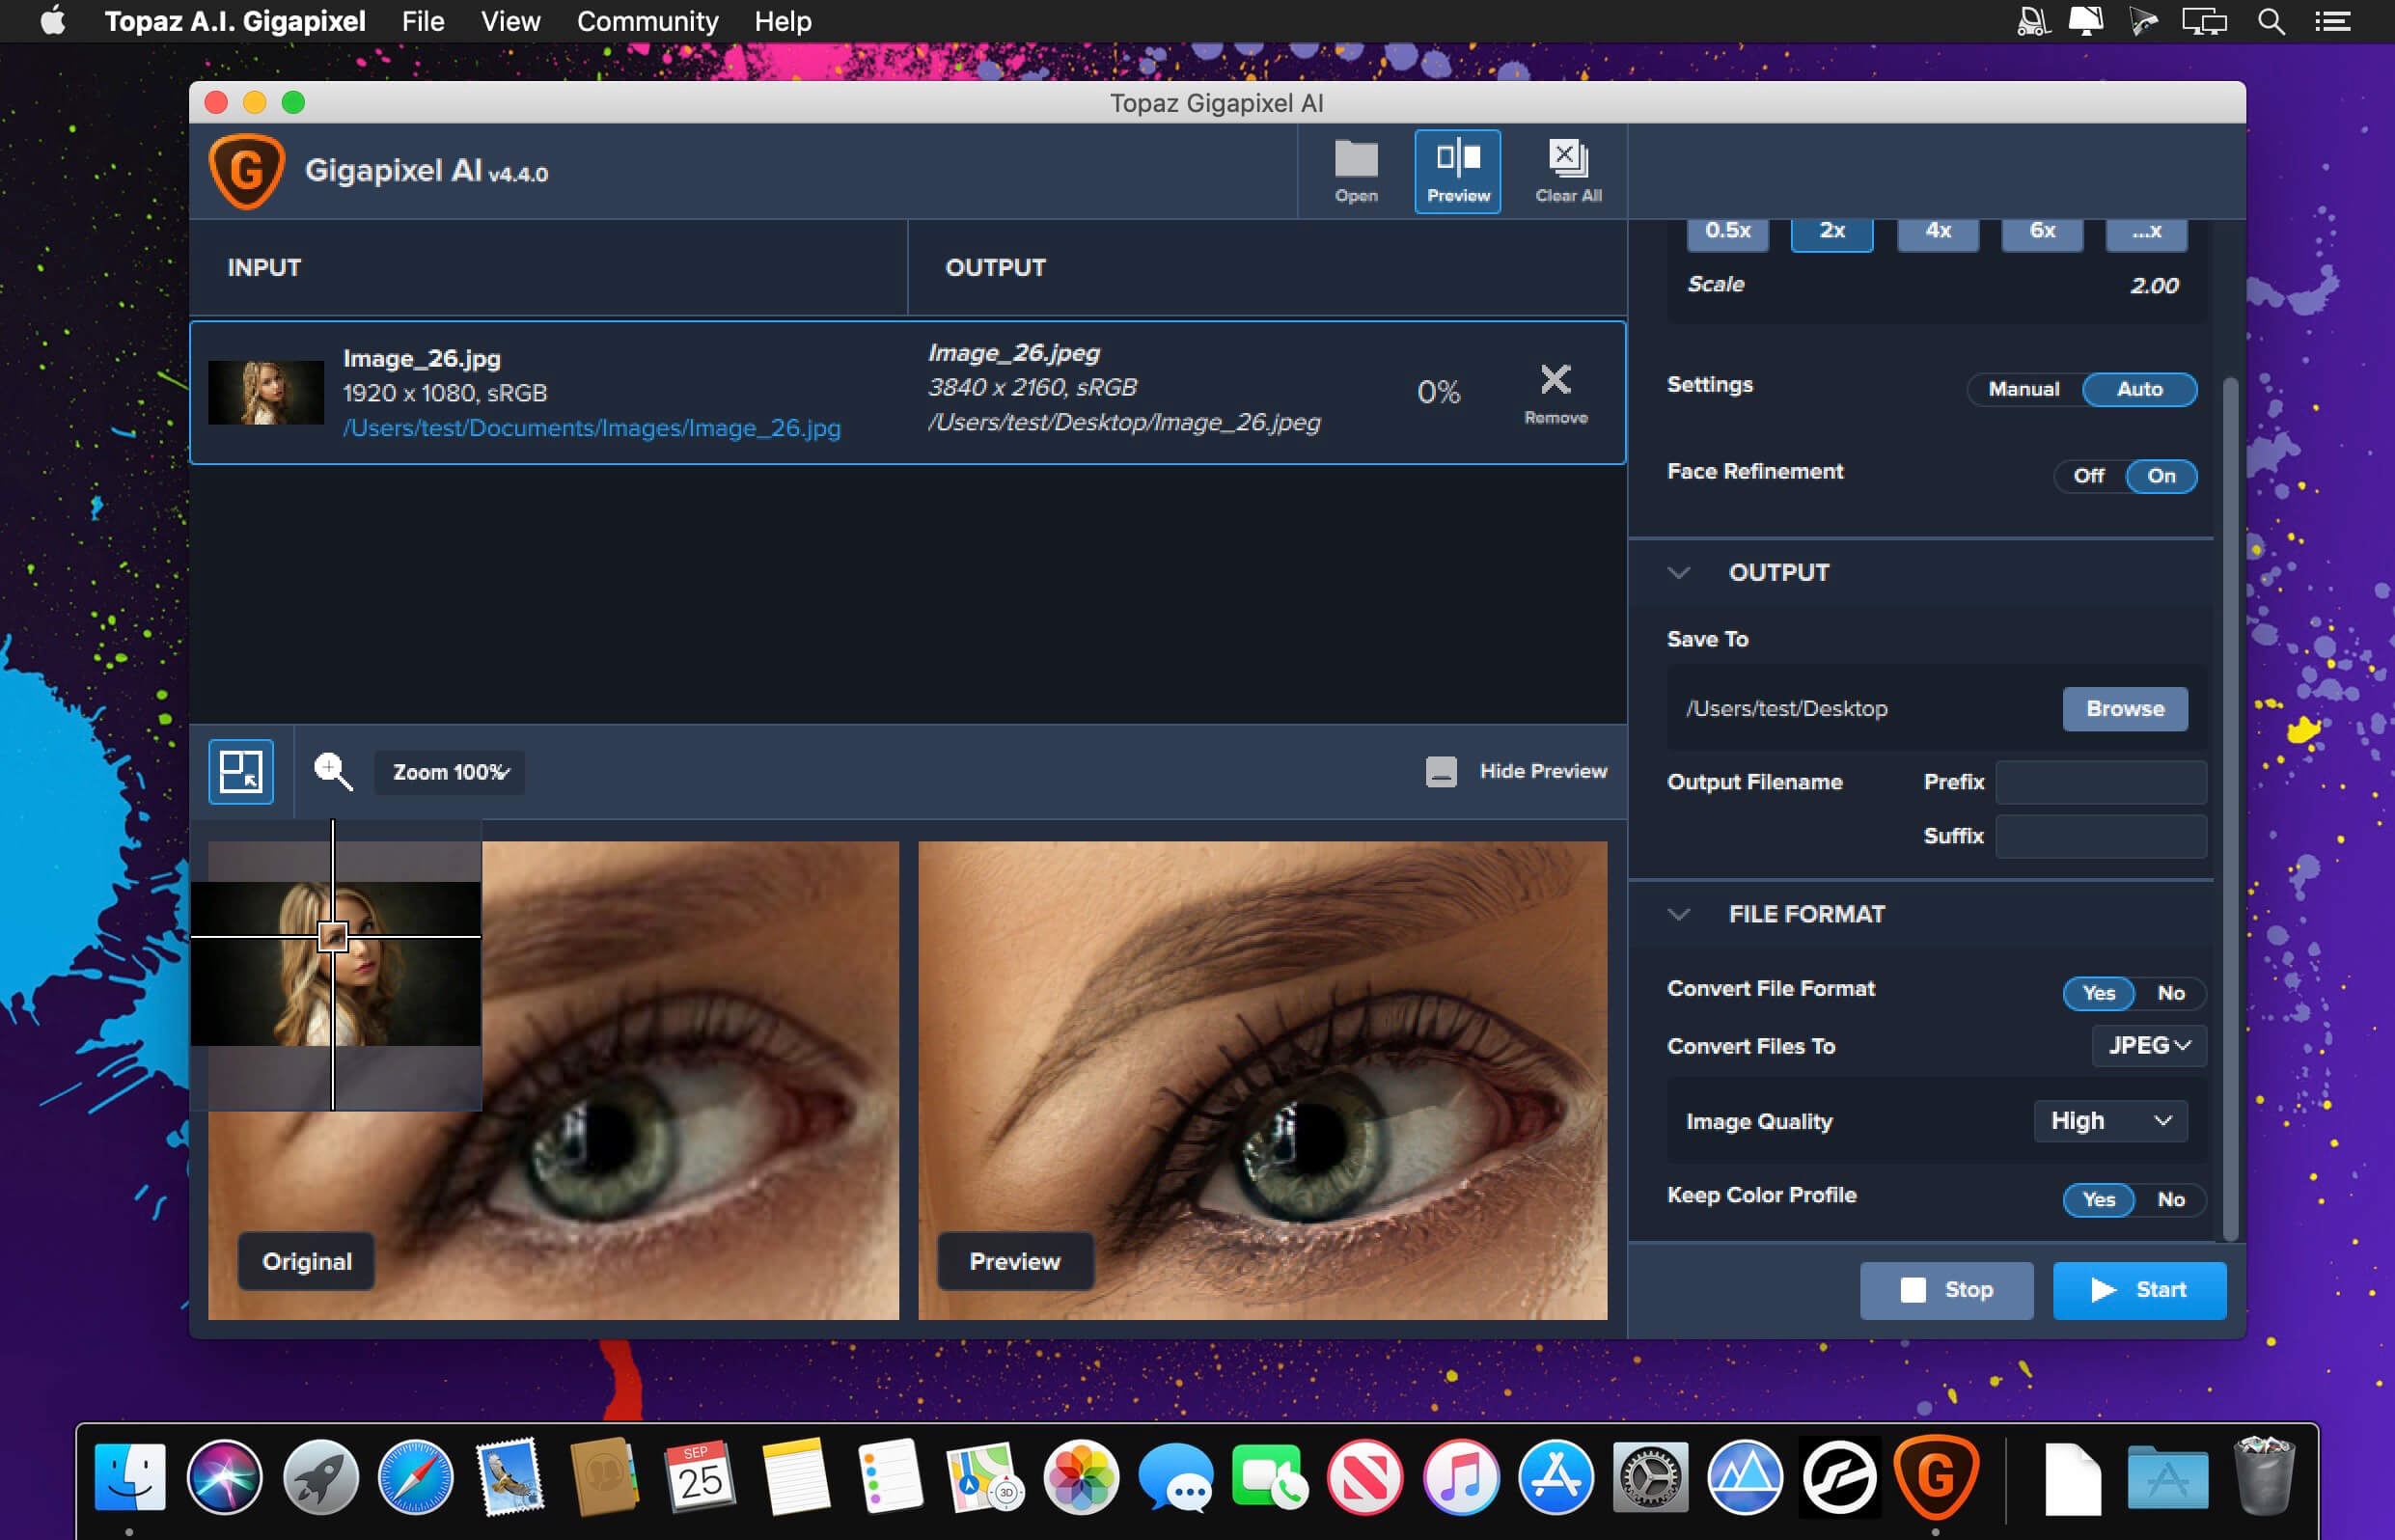Select the 4x scale option
This screenshot has height=1540, width=2395.
(x=1934, y=233)
